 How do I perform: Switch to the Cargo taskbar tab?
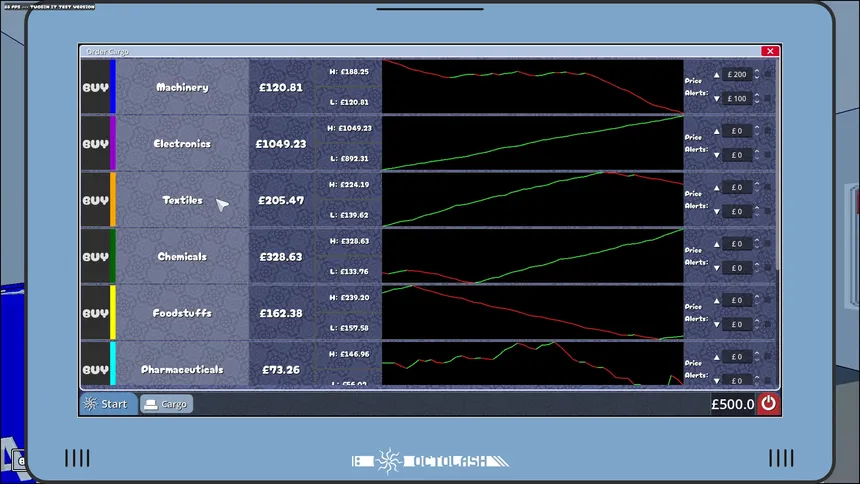click(166, 404)
